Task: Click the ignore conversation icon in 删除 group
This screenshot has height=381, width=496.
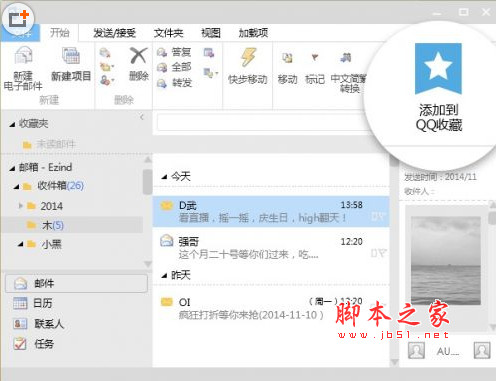Action: coord(105,52)
